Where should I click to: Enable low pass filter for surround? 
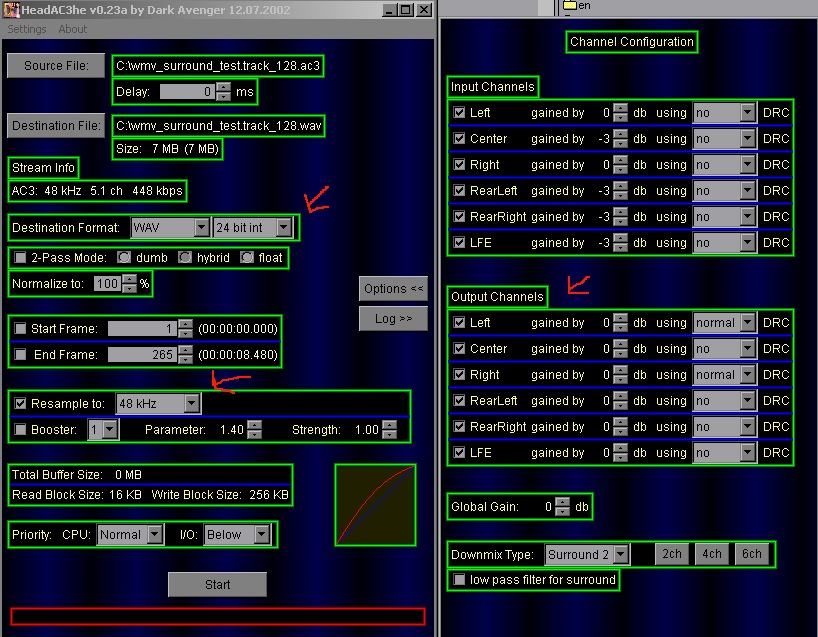pos(459,580)
